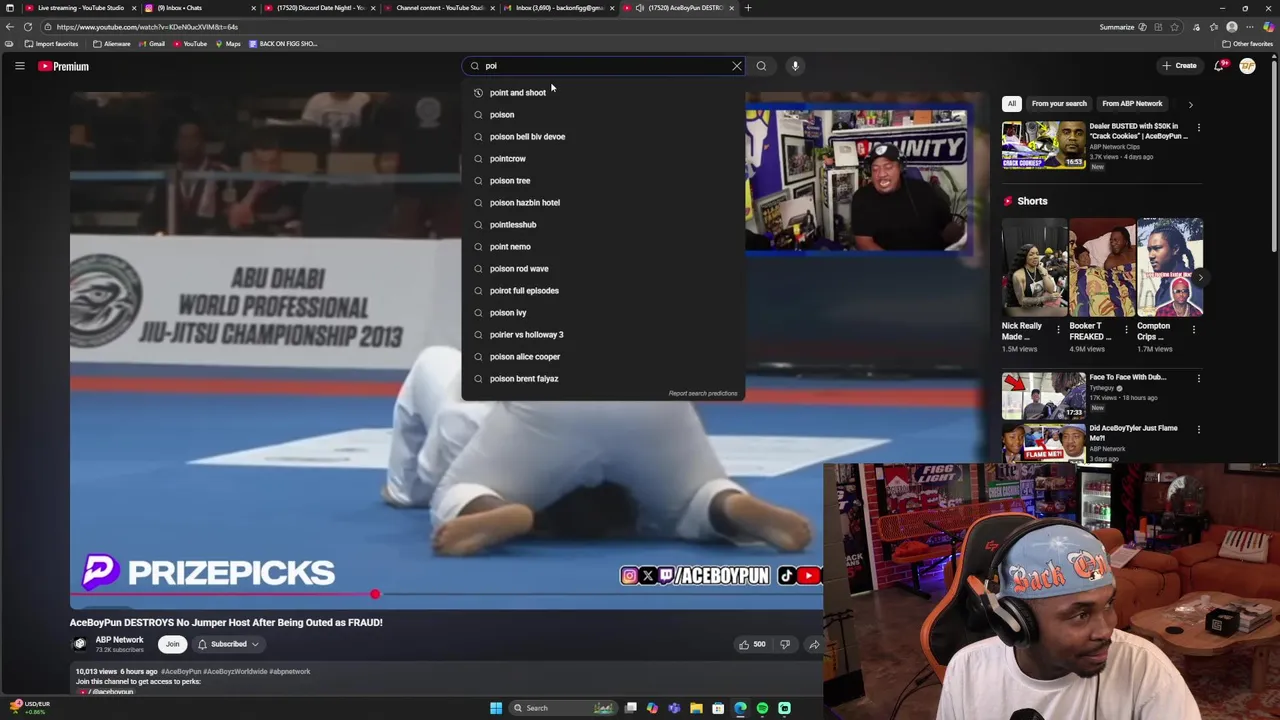Launch Microsoft Copilot from taskbar
The width and height of the screenshot is (1280, 720).
[652, 708]
